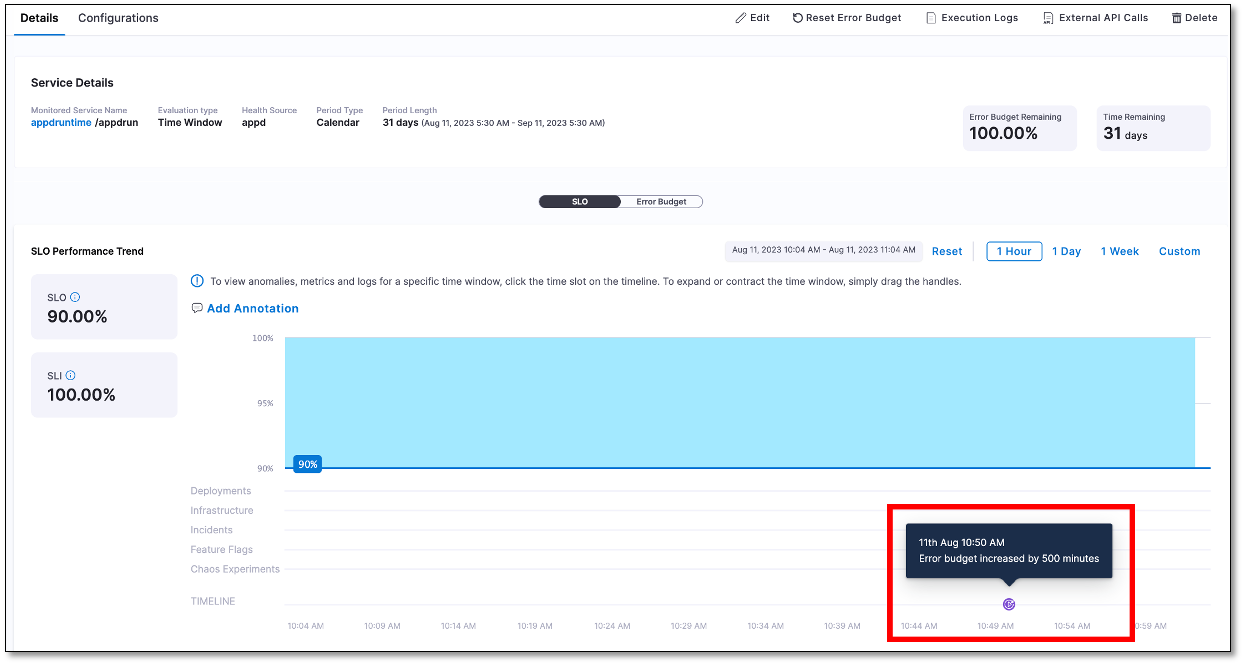Open Execution Logs document icon
The height and width of the screenshot is (666, 1244).
[931, 18]
